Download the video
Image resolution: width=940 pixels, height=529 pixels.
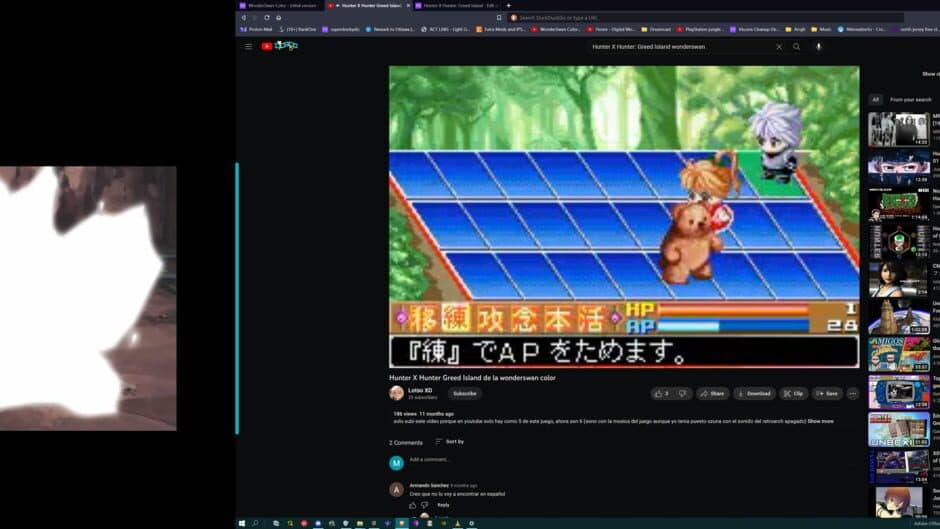click(x=754, y=393)
